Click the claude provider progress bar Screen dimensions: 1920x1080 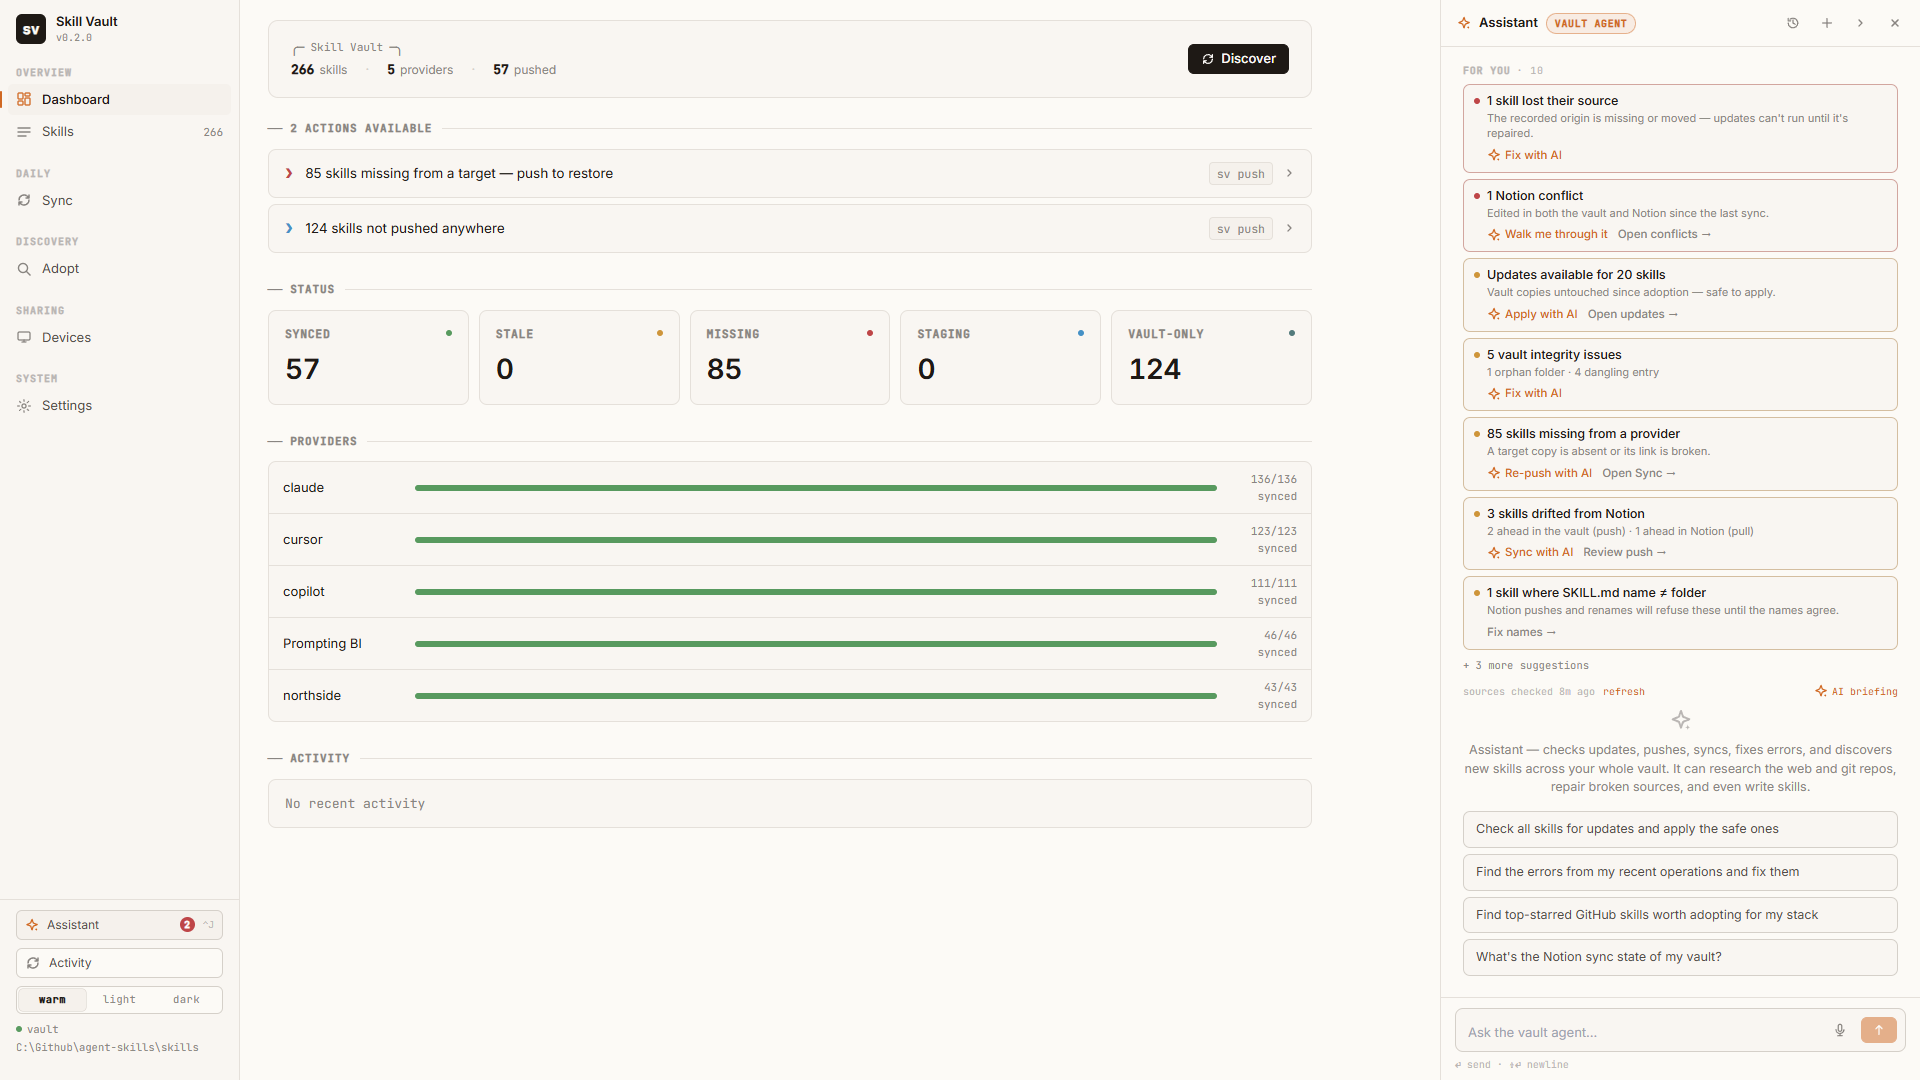[x=815, y=488]
